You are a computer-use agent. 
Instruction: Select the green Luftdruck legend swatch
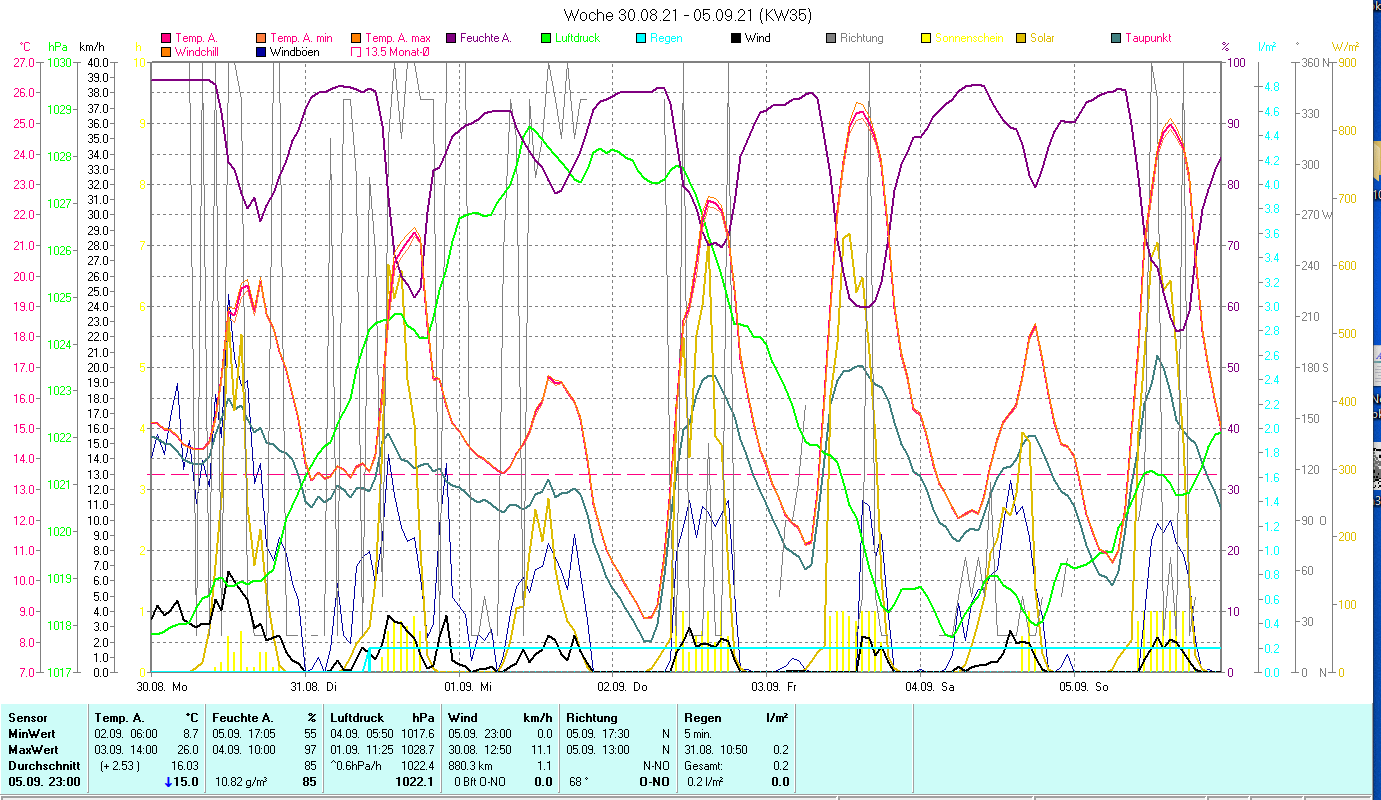click(545, 38)
